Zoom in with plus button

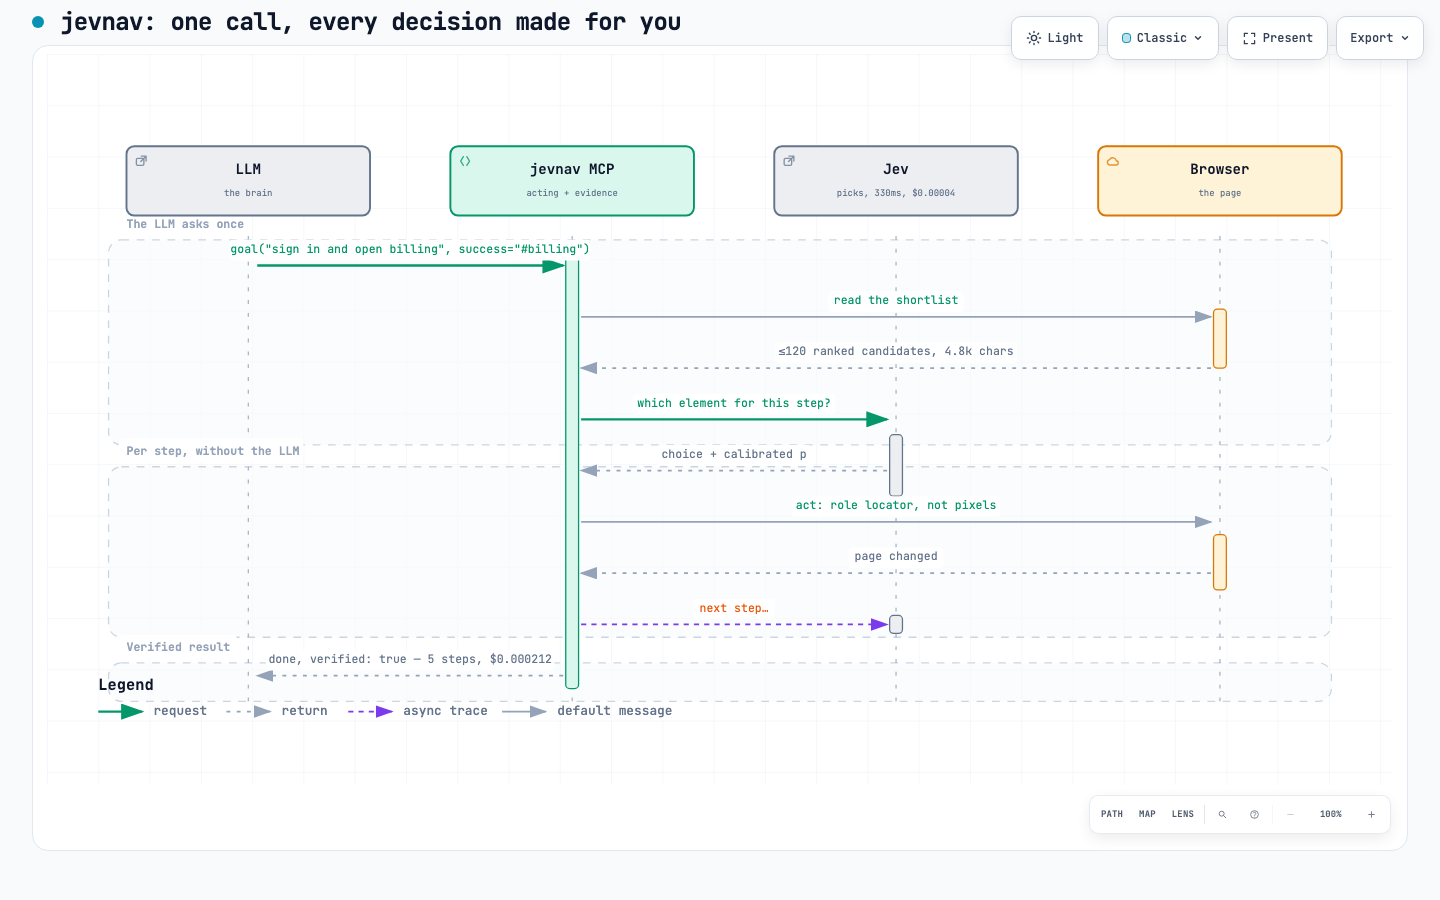pyautogui.click(x=1371, y=814)
